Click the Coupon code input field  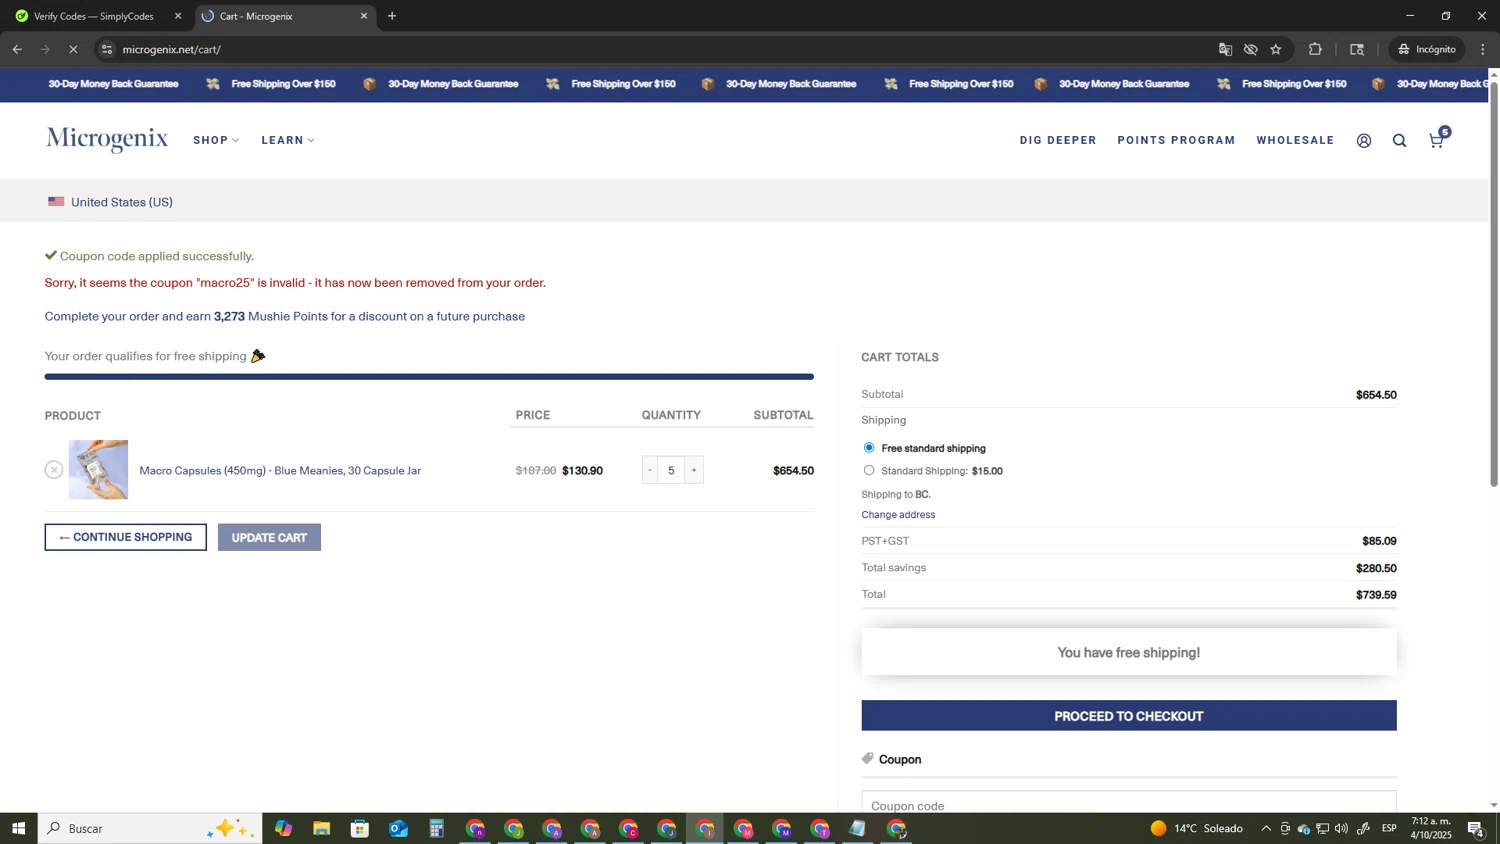click(1129, 802)
